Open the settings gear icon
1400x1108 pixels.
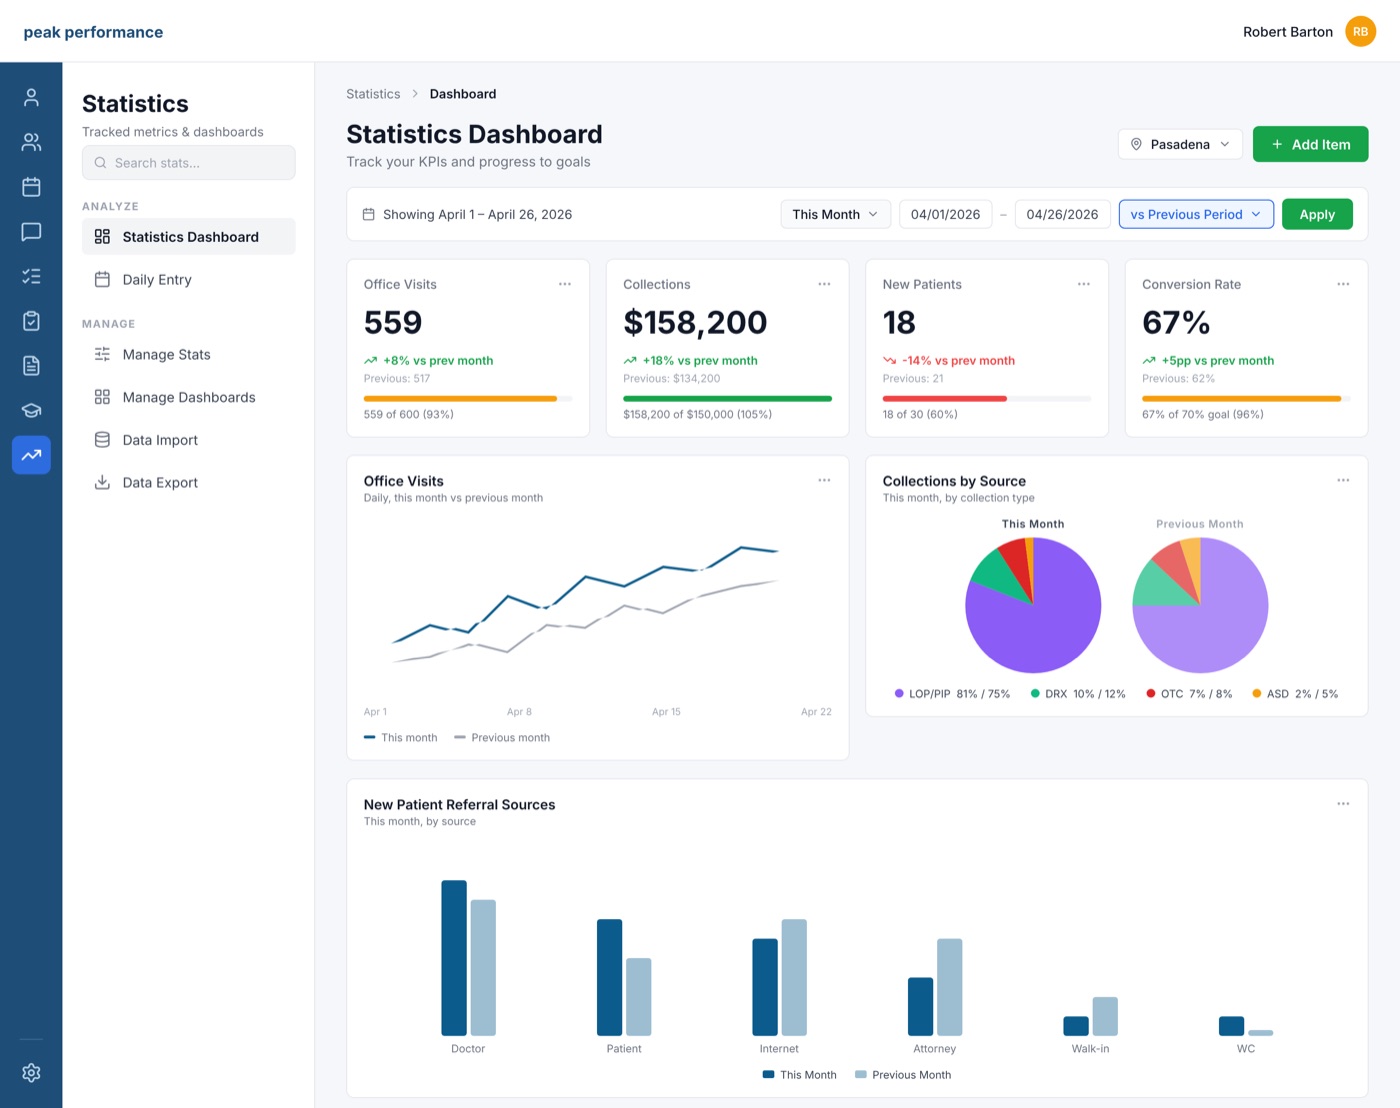click(x=31, y=1073)
